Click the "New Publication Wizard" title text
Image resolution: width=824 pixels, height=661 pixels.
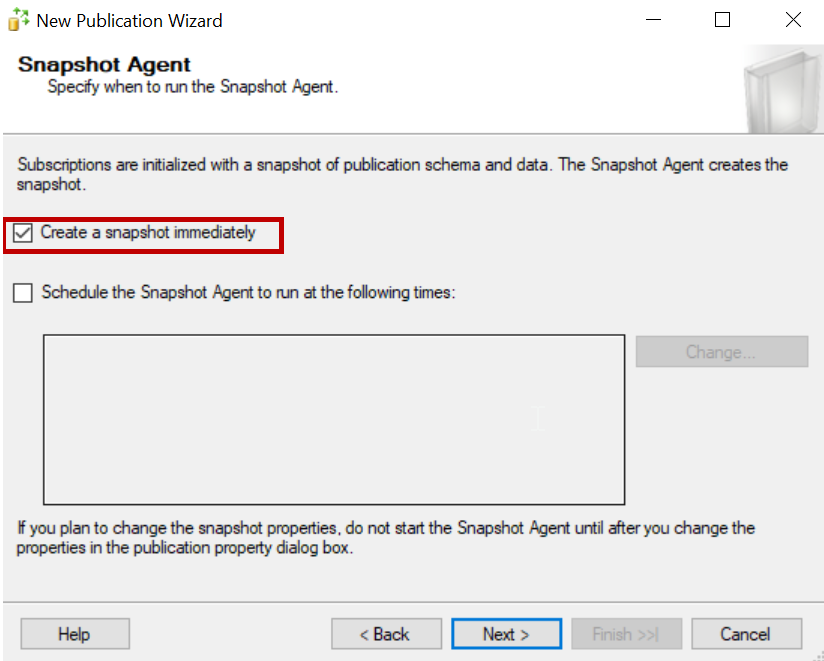(x=130, y=20)
